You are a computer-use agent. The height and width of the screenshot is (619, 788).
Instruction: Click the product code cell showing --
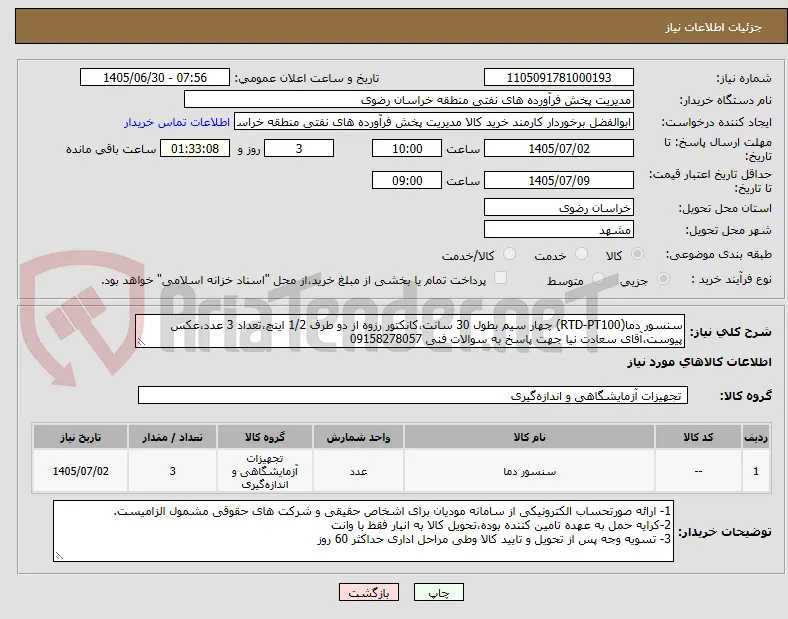[x=698, y=471]
